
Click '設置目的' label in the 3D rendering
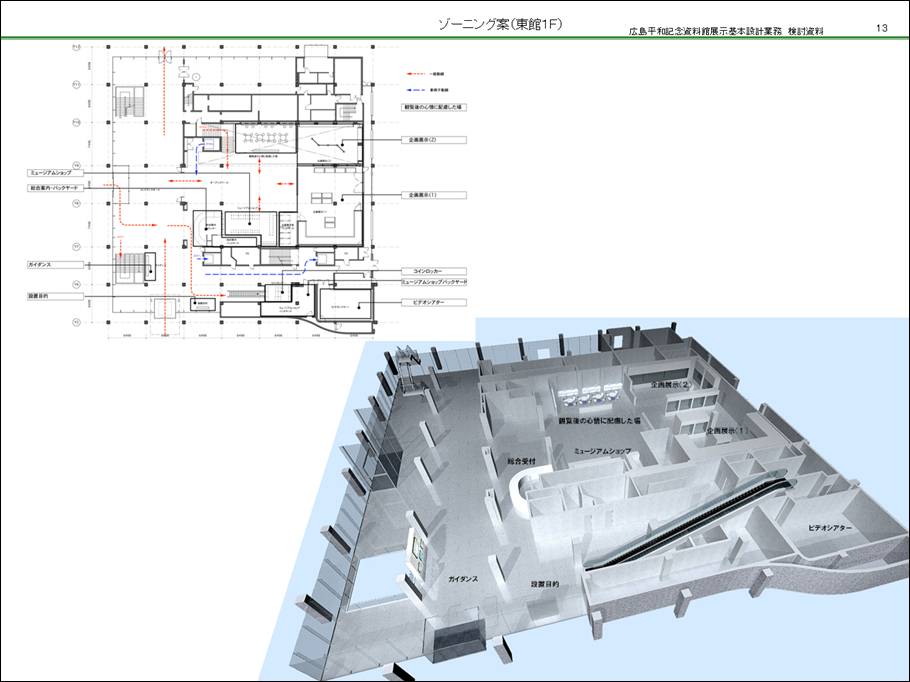tap(544, 584)
